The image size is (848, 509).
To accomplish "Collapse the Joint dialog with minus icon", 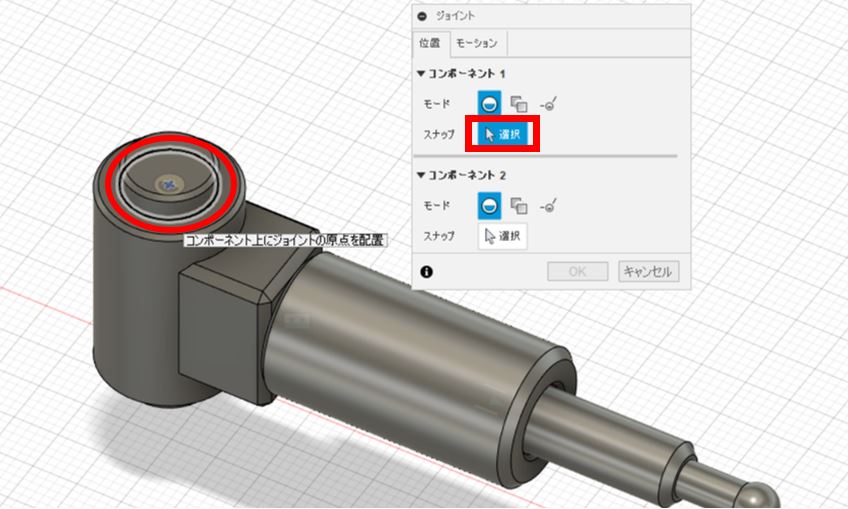I will pos(422,16).
